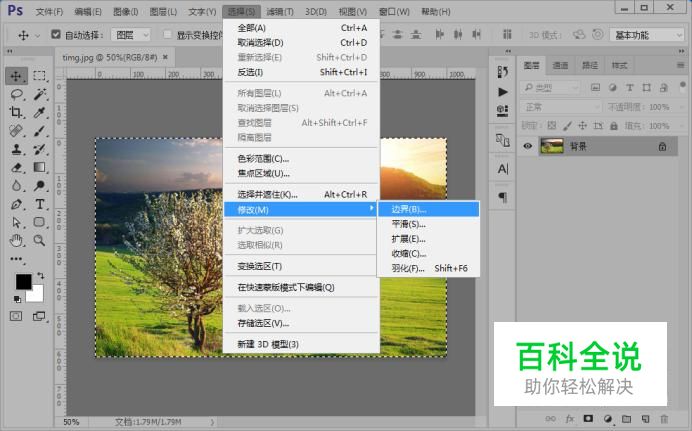Select the Move tool

pos(16,76)
